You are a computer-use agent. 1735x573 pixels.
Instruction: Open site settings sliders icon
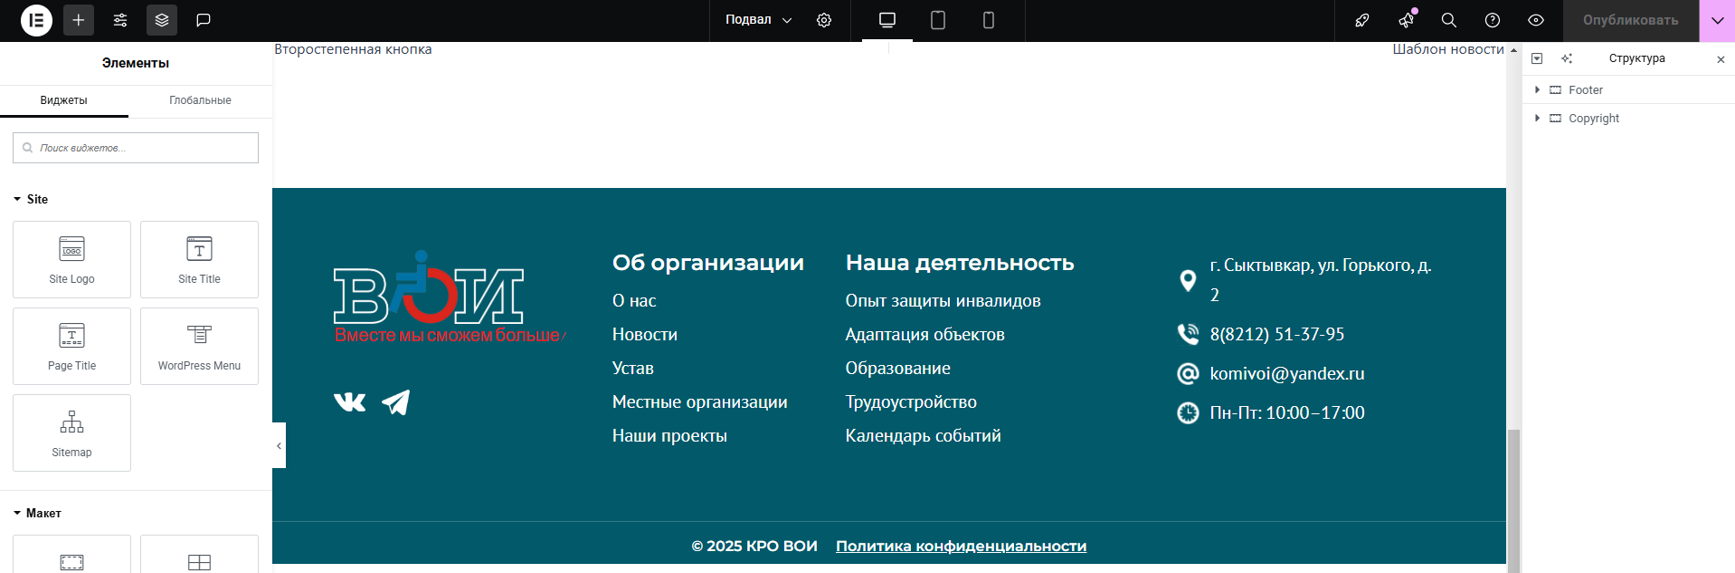click(120, 20)
